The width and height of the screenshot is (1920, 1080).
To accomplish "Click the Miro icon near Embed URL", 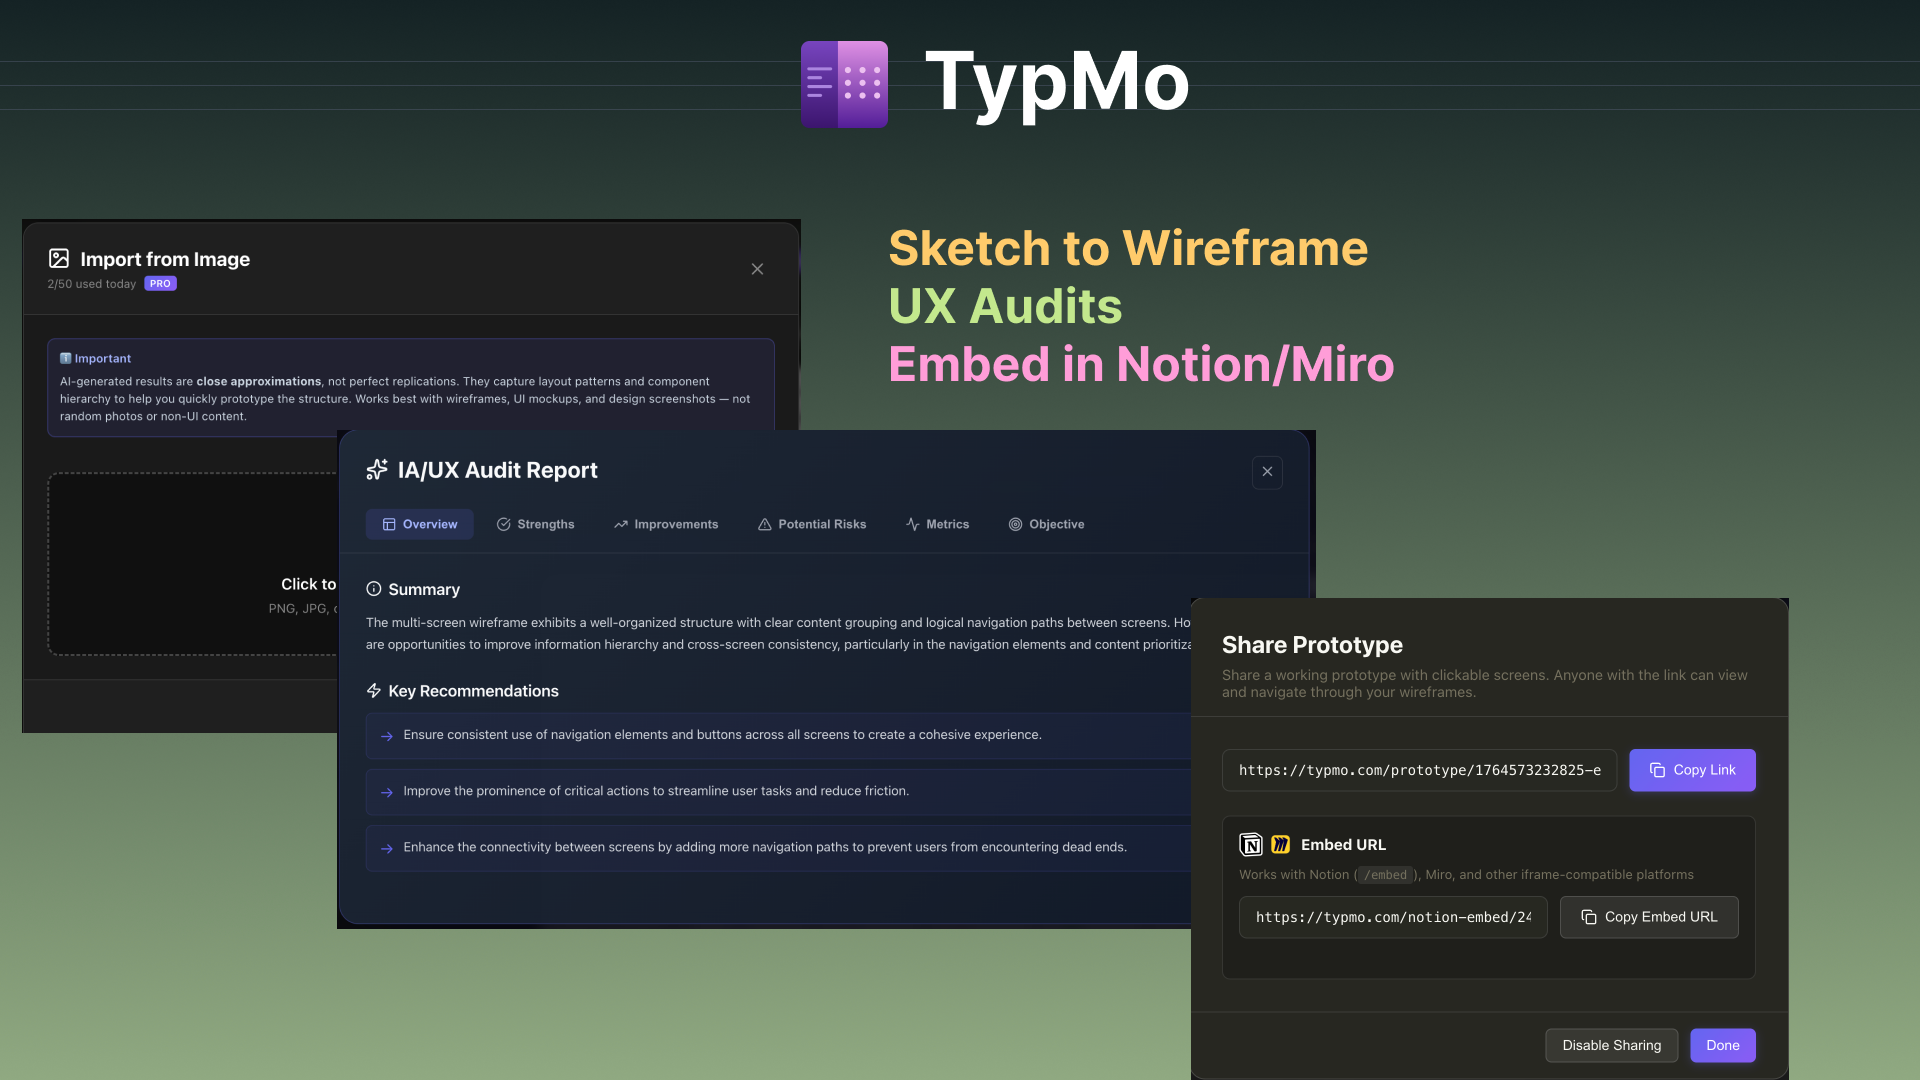I will tap(1280, 845).
